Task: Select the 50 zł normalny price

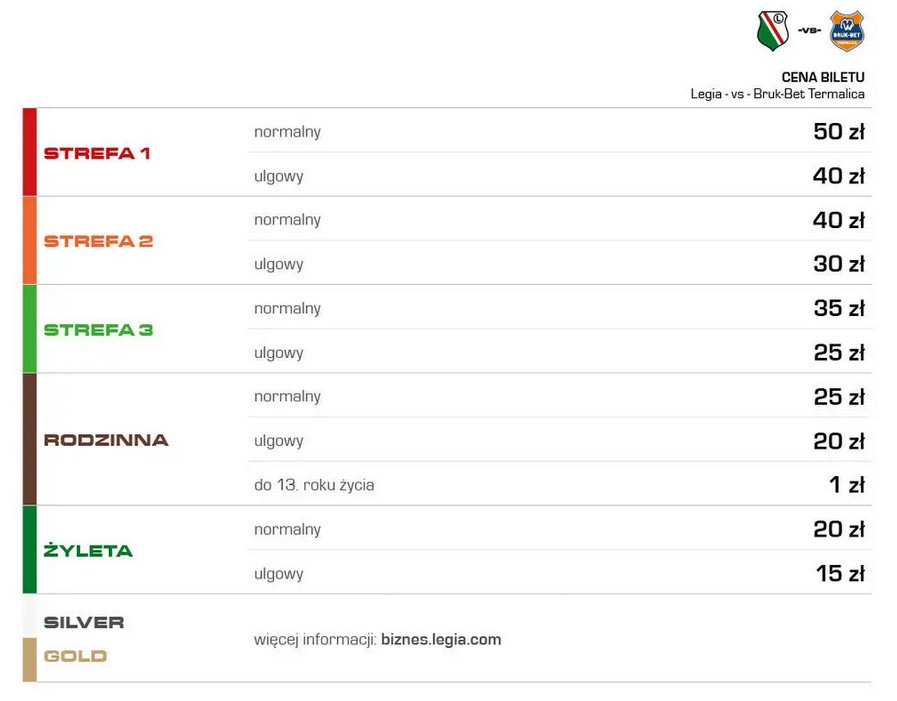Action: pos(839,131)
